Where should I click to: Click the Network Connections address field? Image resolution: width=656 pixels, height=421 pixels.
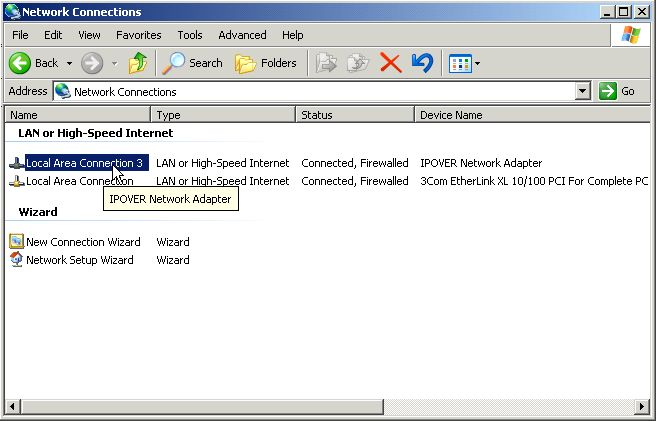pyautogui.click(x=320, y=91)
